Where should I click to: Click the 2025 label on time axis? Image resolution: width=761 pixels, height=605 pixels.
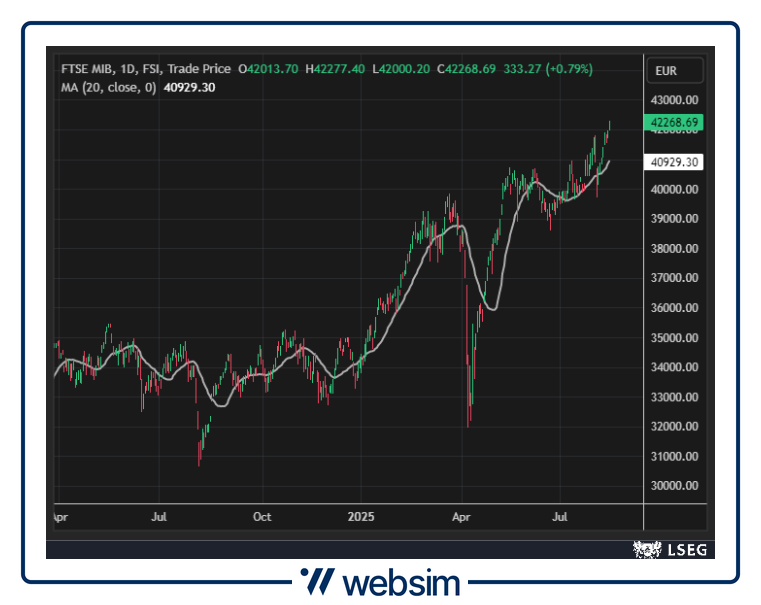[x=361, y=517]
